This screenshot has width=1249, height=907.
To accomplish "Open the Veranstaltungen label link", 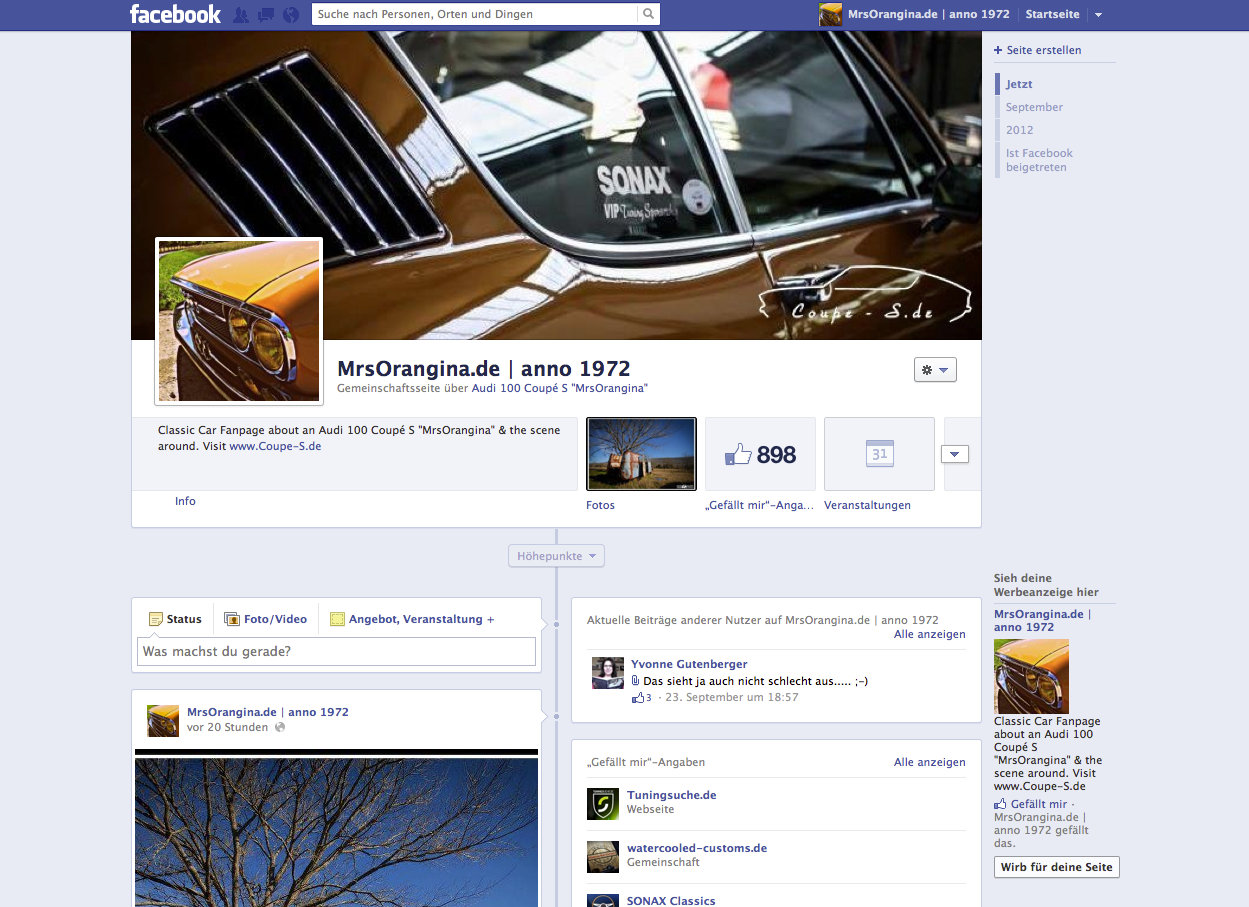I will tap(867, 505).
